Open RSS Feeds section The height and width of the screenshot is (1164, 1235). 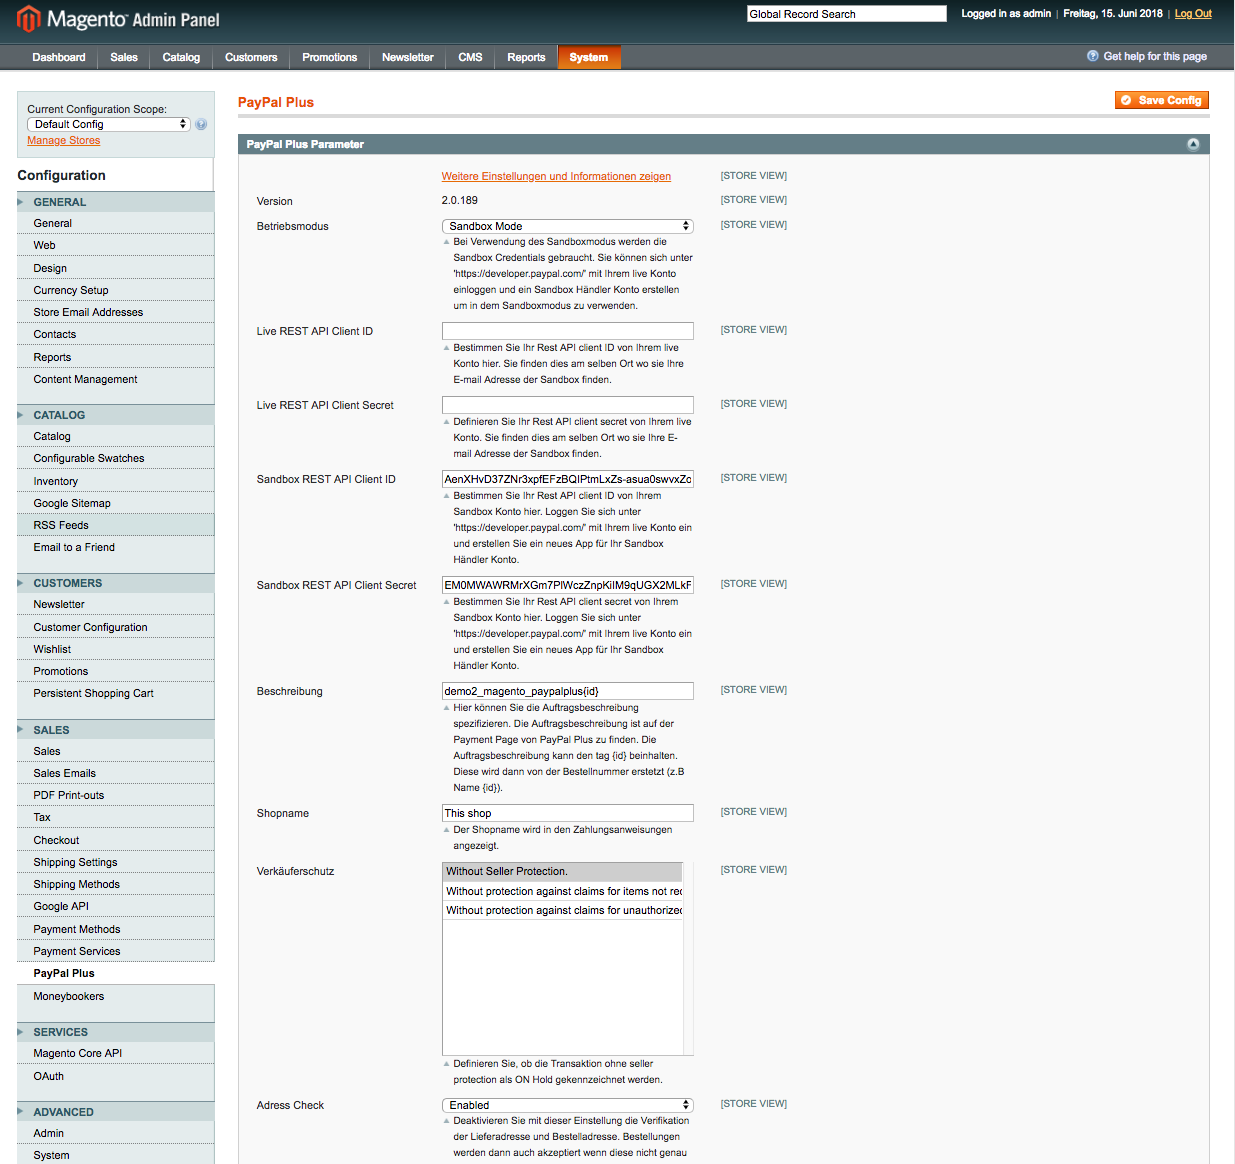pyautogui.click(x=116, y=525)
